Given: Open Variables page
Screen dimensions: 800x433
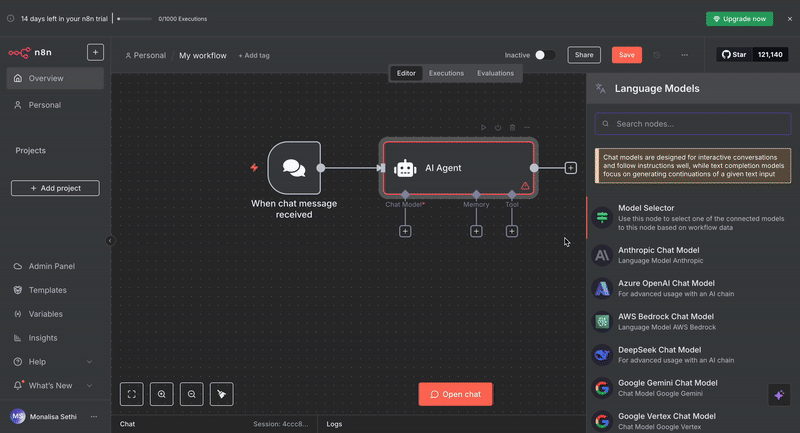Looking at the screenshot, I should click(55, 314).
